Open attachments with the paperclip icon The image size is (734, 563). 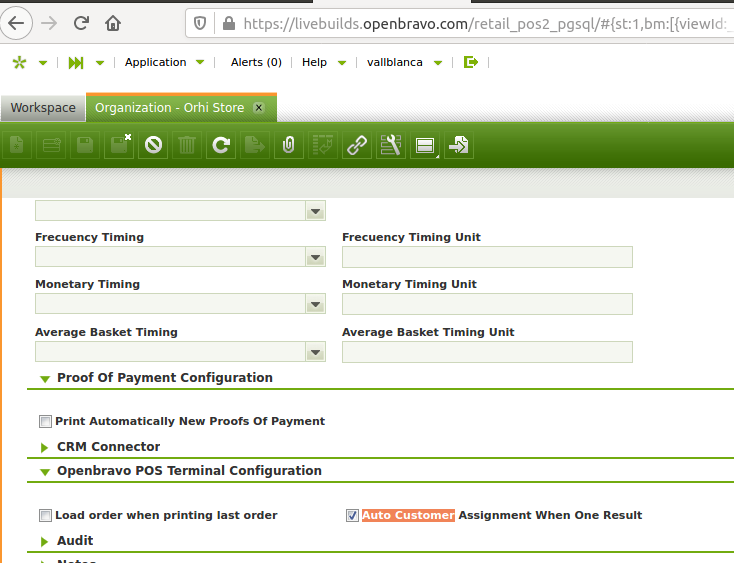[x=288, y=146]
